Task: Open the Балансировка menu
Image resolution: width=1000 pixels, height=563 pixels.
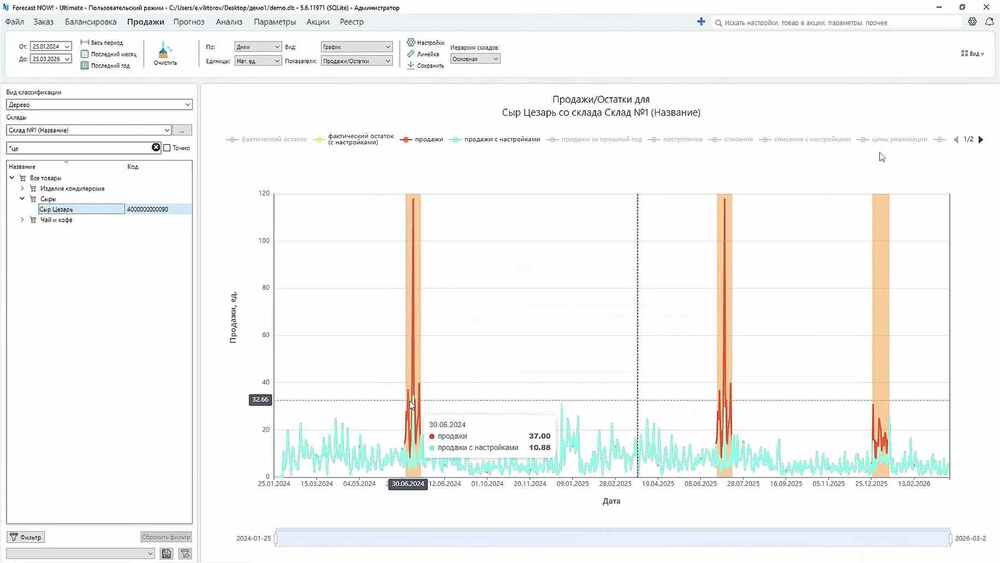Action: [91, 22]
